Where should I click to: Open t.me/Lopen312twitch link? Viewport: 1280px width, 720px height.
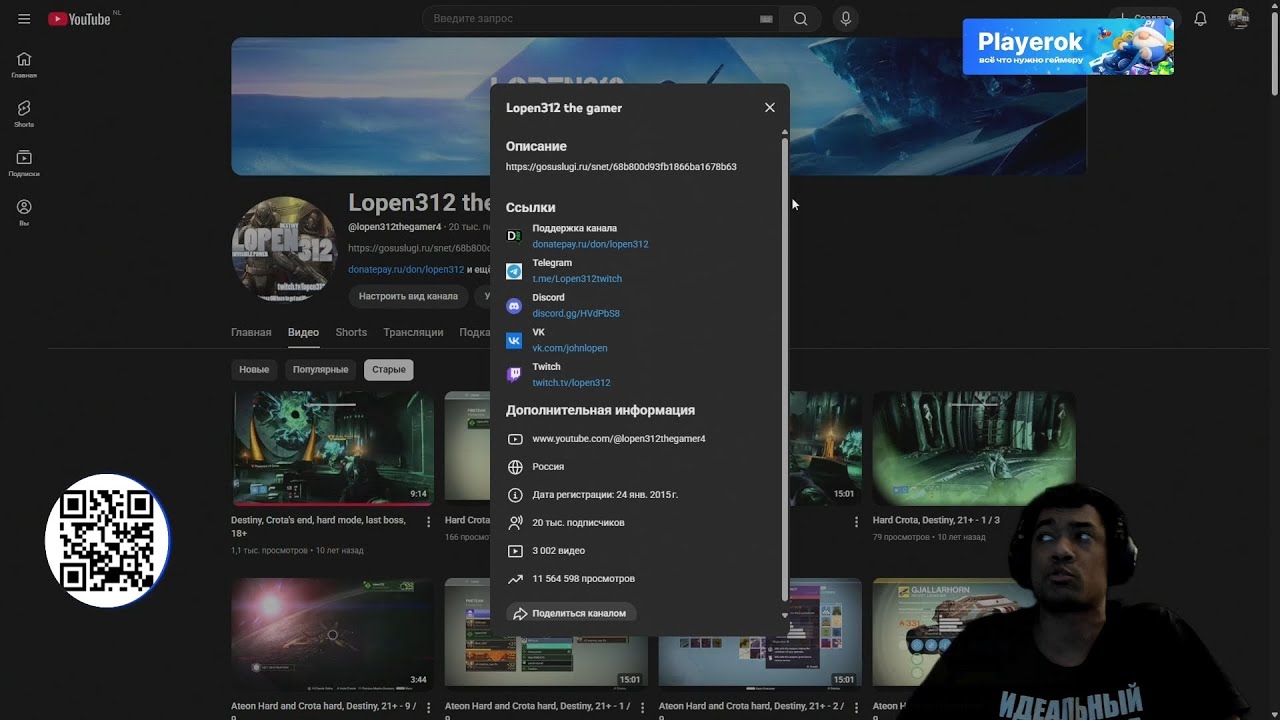[577, 279]
